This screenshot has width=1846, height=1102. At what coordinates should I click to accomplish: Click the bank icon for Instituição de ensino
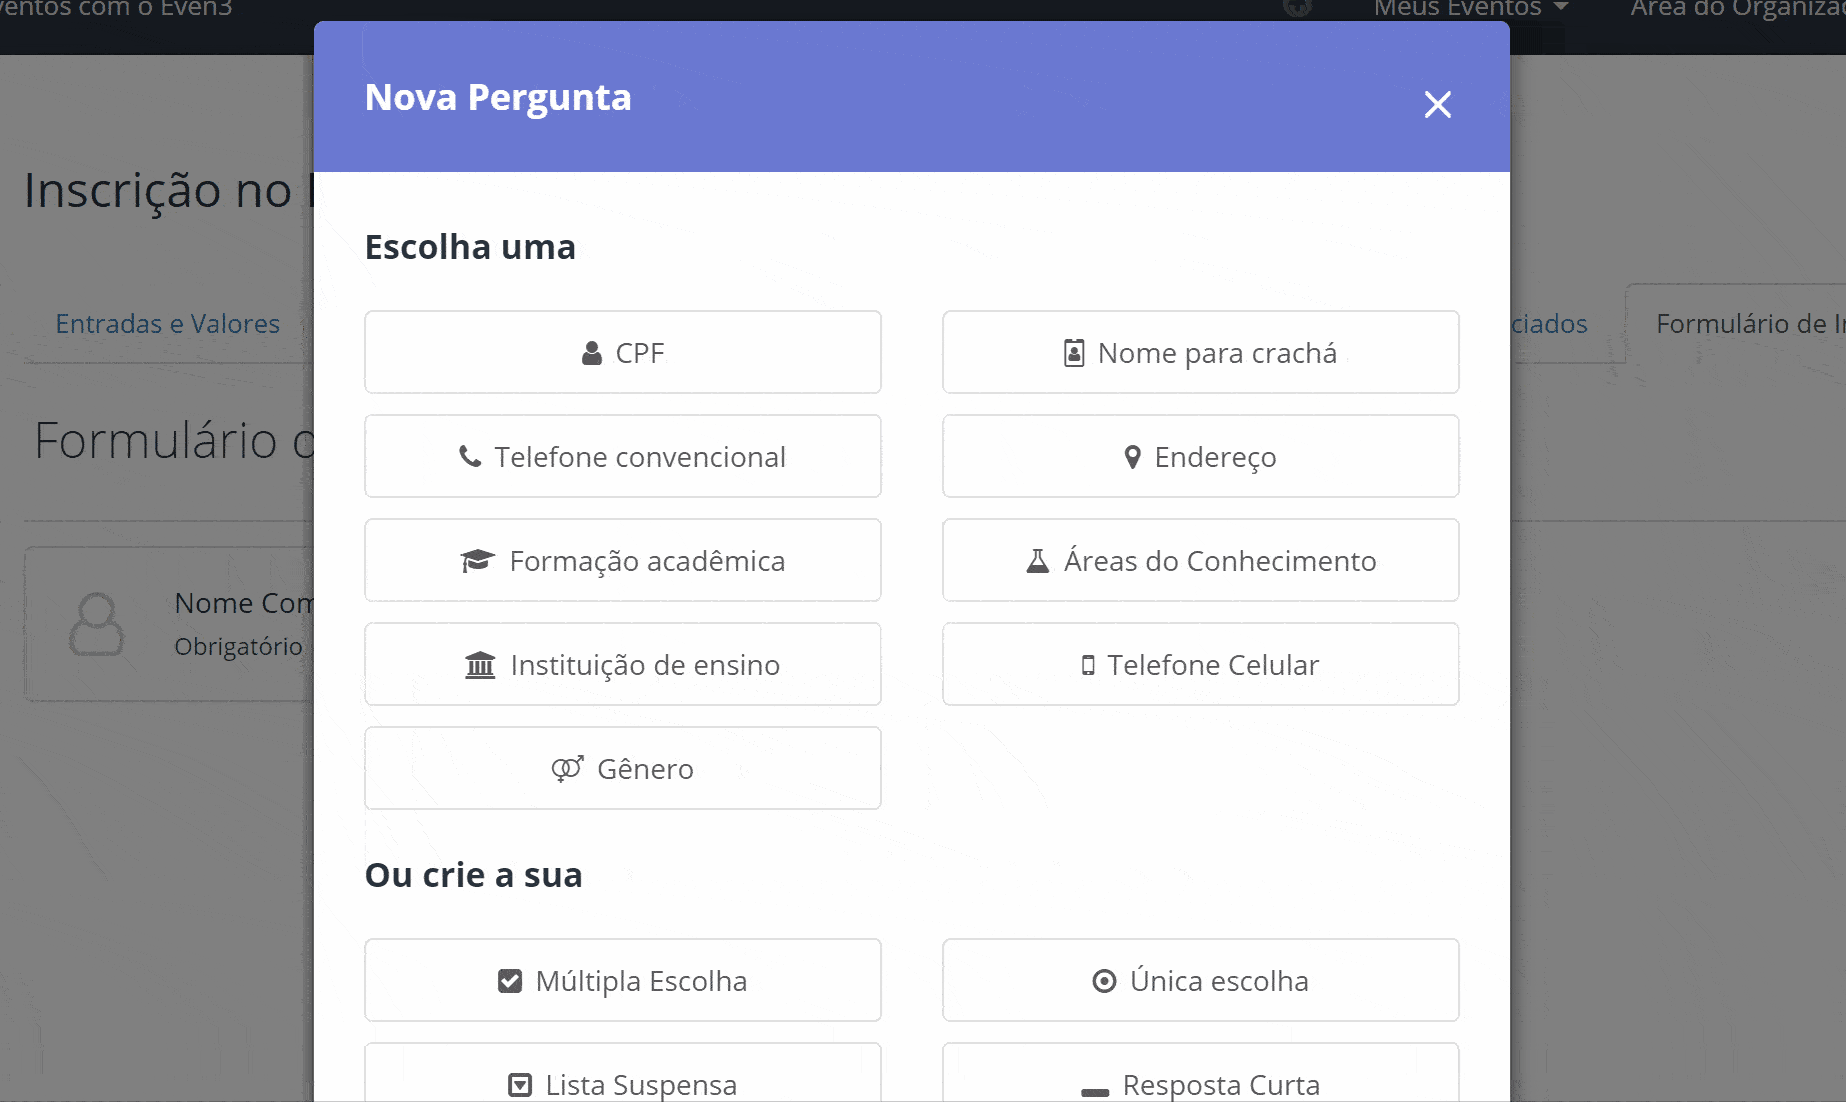coord(481,664)
